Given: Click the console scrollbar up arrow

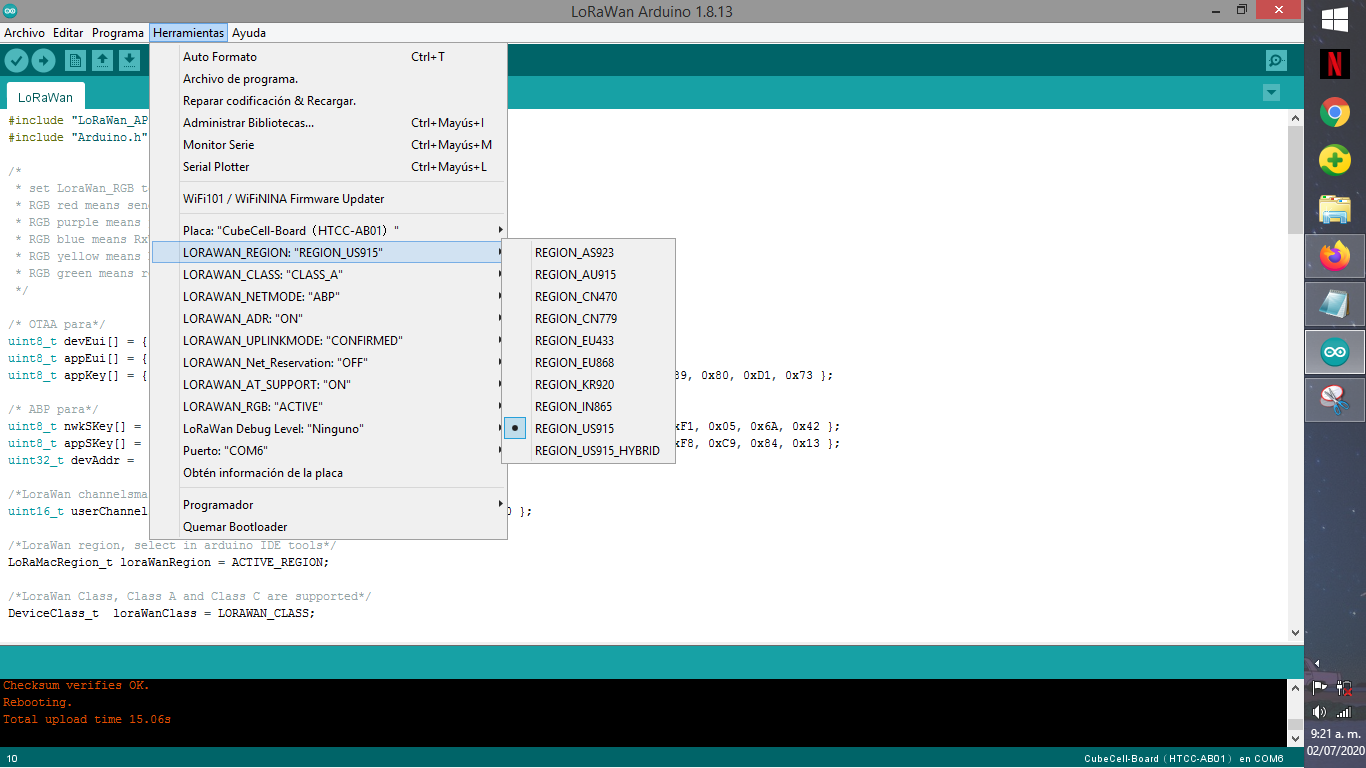Looking at the screenshot, I should [x=1296, y=687].
